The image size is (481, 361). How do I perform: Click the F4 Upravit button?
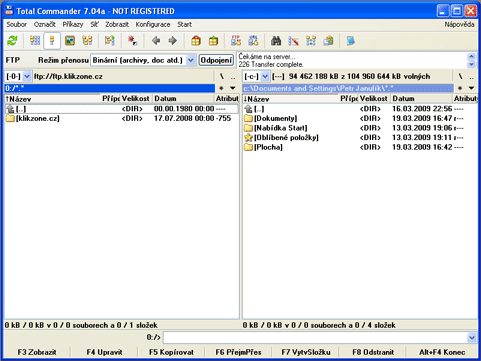pyautogui.click(x=104, y=352)
